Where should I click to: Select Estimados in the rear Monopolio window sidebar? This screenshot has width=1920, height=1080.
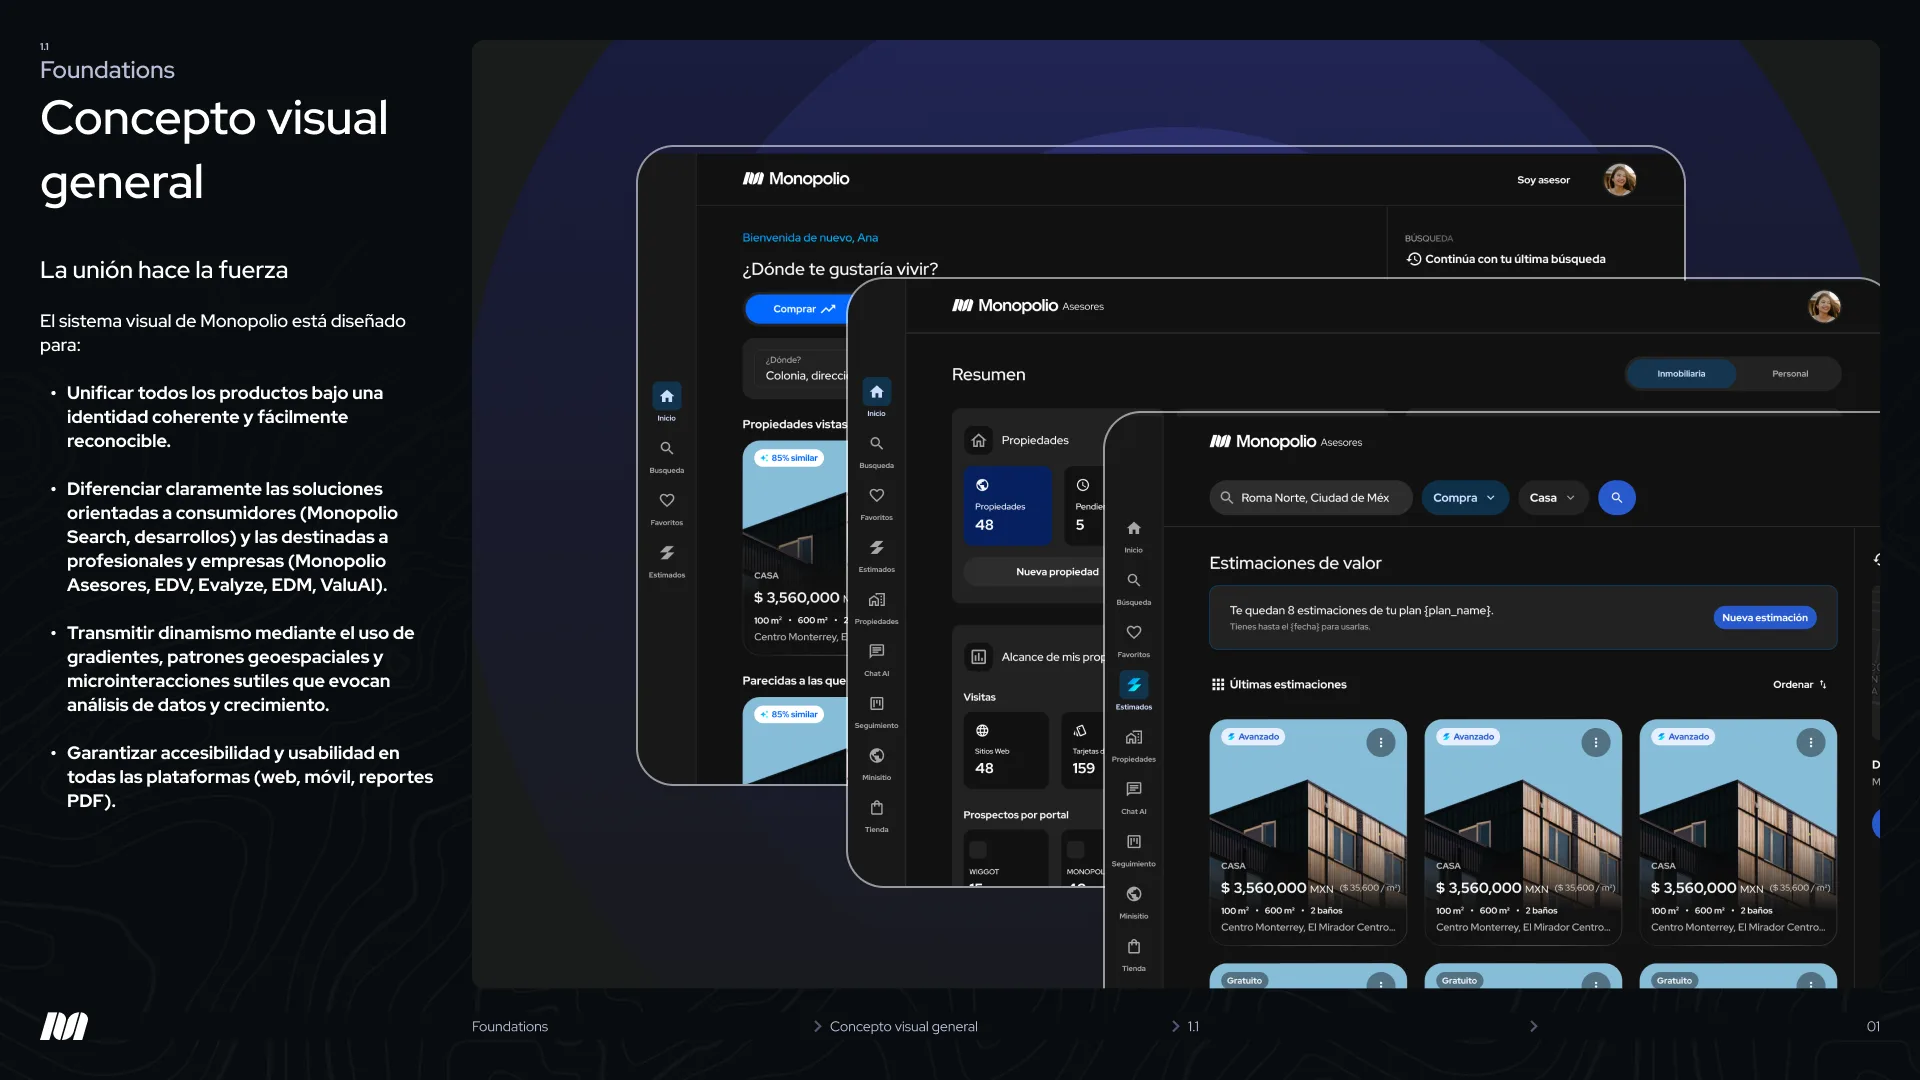pyautogui.click(x=667, y=560)
